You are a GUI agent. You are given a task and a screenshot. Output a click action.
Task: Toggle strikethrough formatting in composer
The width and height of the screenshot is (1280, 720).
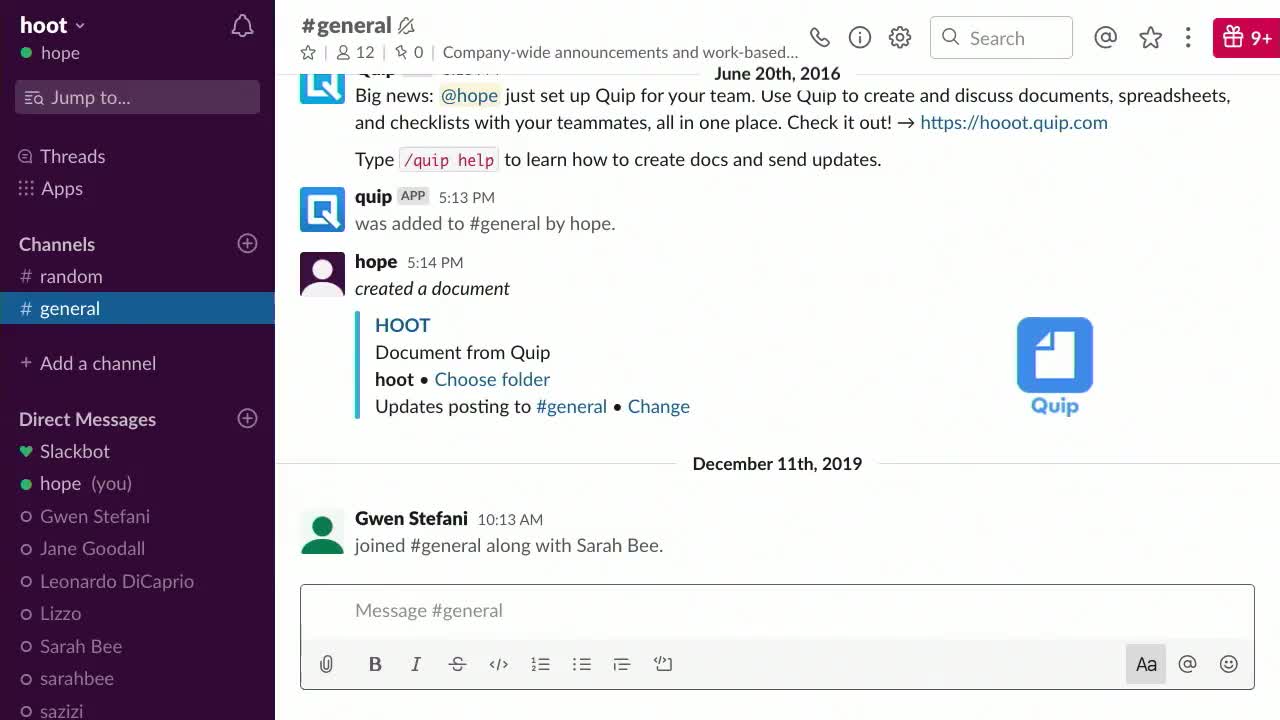(x=457, y=664)
